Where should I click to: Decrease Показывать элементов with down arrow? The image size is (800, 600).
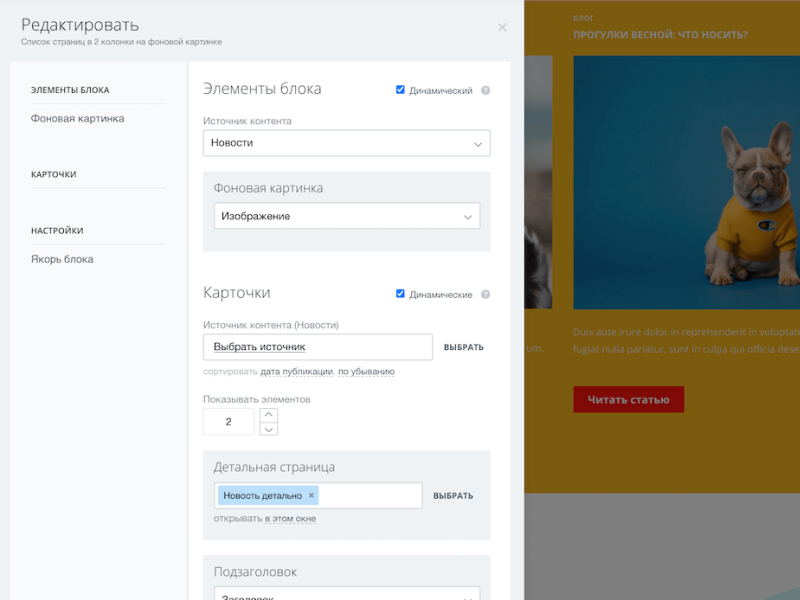(269, 429)
